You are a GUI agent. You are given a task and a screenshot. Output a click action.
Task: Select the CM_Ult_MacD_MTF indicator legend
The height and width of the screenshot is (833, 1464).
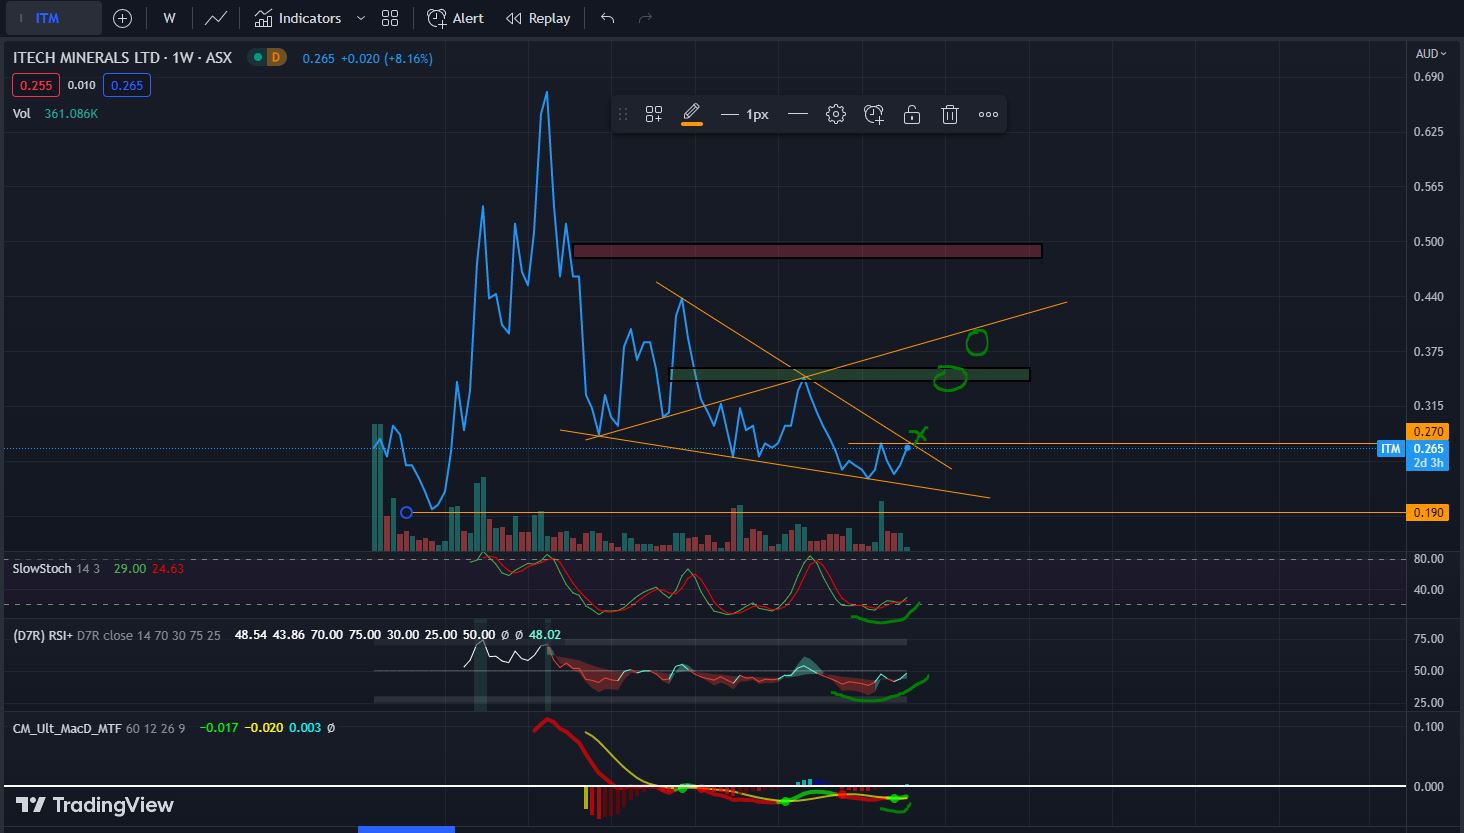tap(98, 728)
